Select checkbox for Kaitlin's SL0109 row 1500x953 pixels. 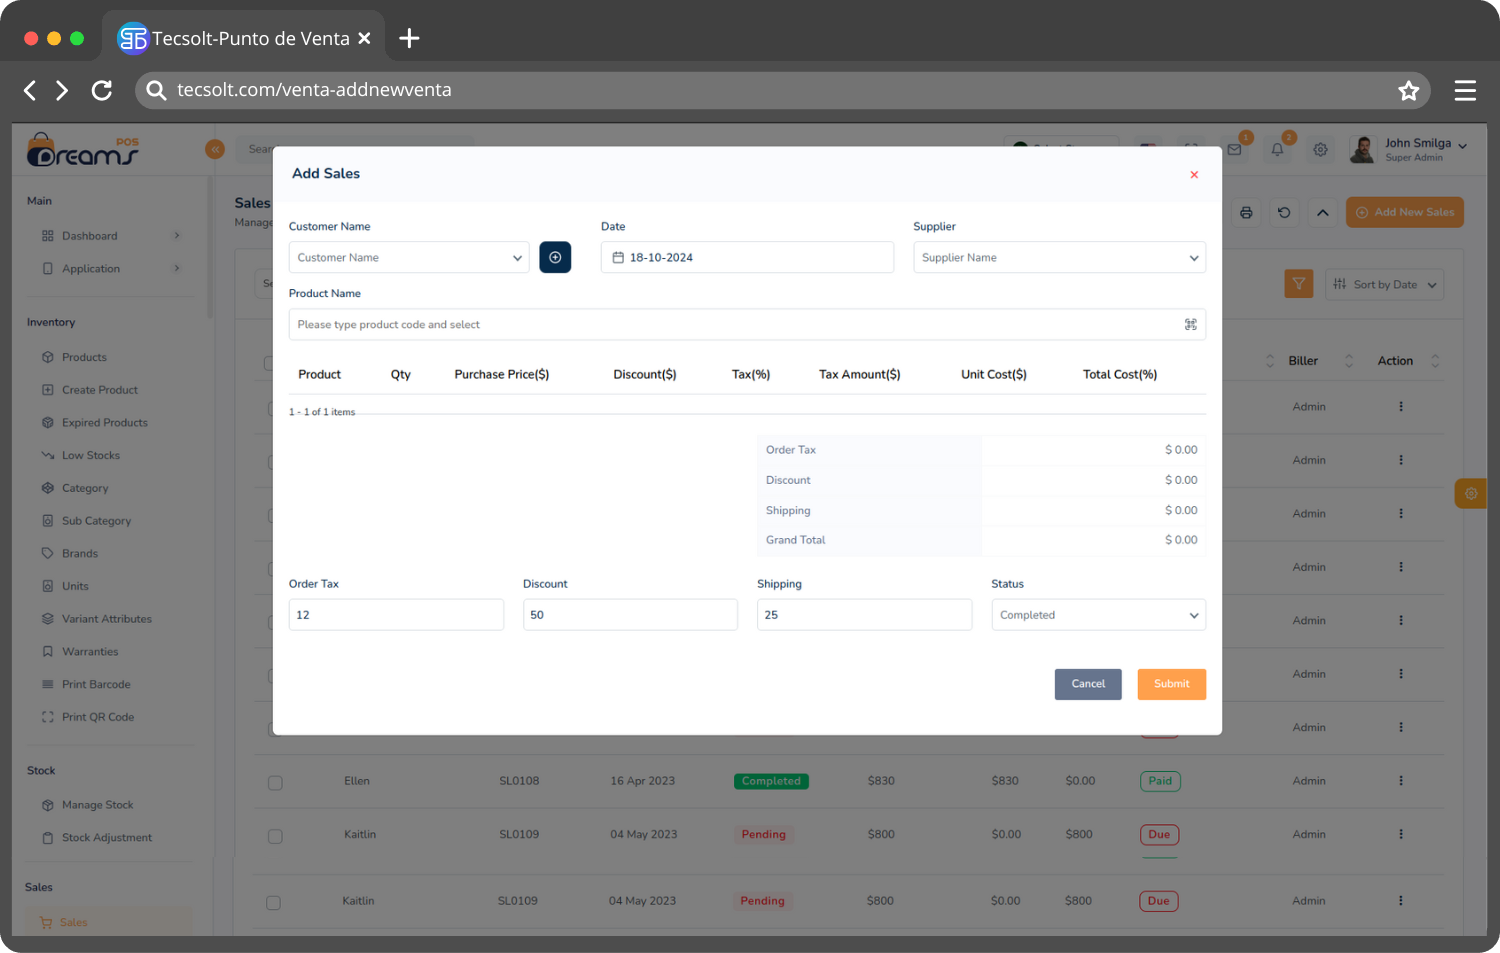(x=275, y=836)
